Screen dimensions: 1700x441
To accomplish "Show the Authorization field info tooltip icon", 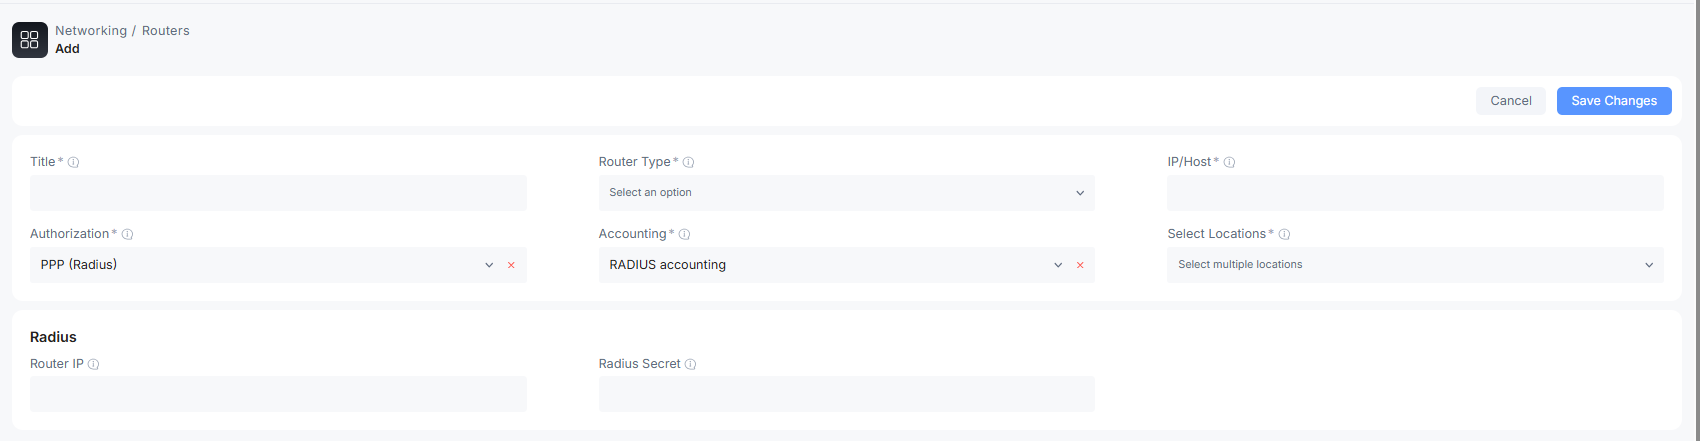I will (127, 234).
